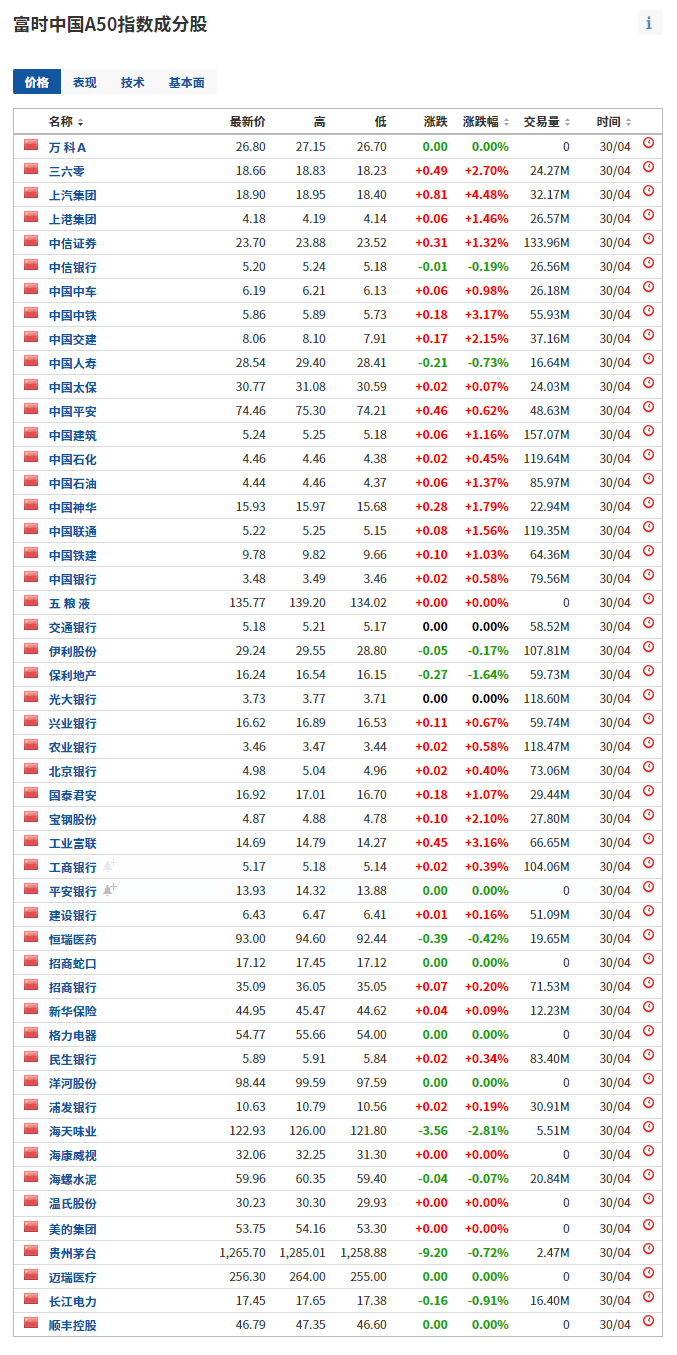Click the China flag icon in 兴业银行 row
Screen dimensions: 677x1355
31,721
